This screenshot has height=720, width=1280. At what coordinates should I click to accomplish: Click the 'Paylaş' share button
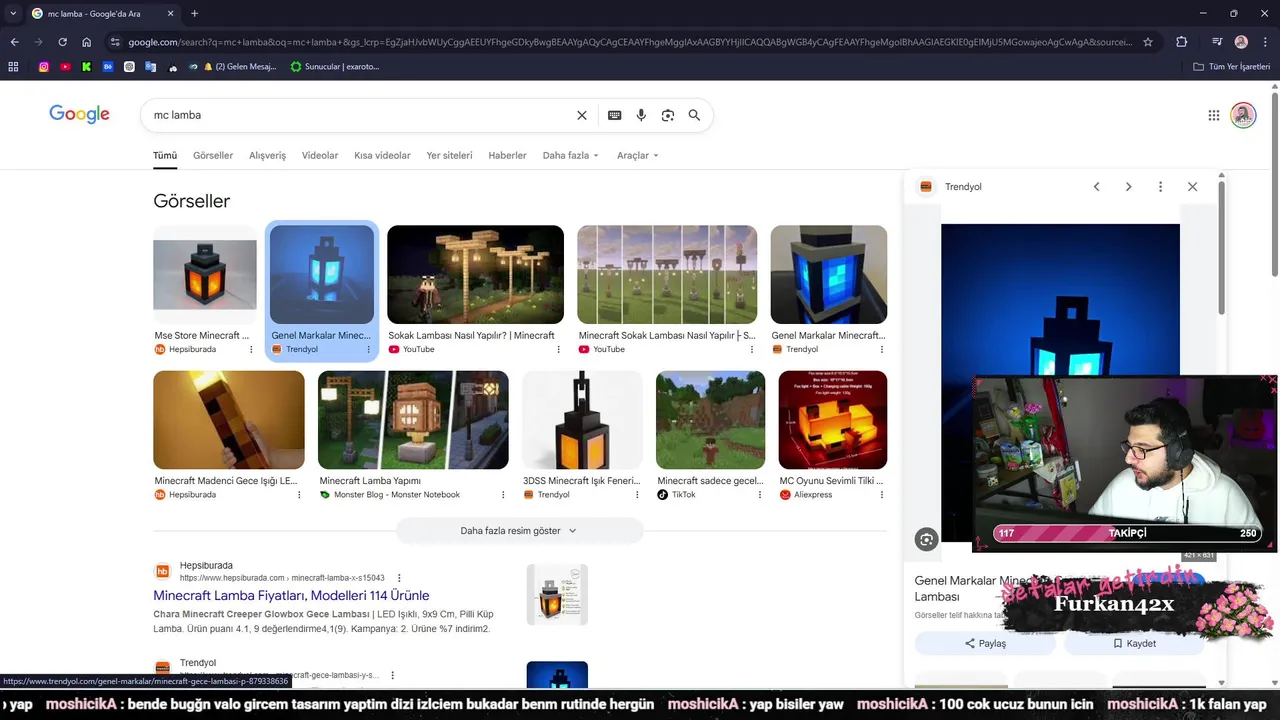point(985,643)
